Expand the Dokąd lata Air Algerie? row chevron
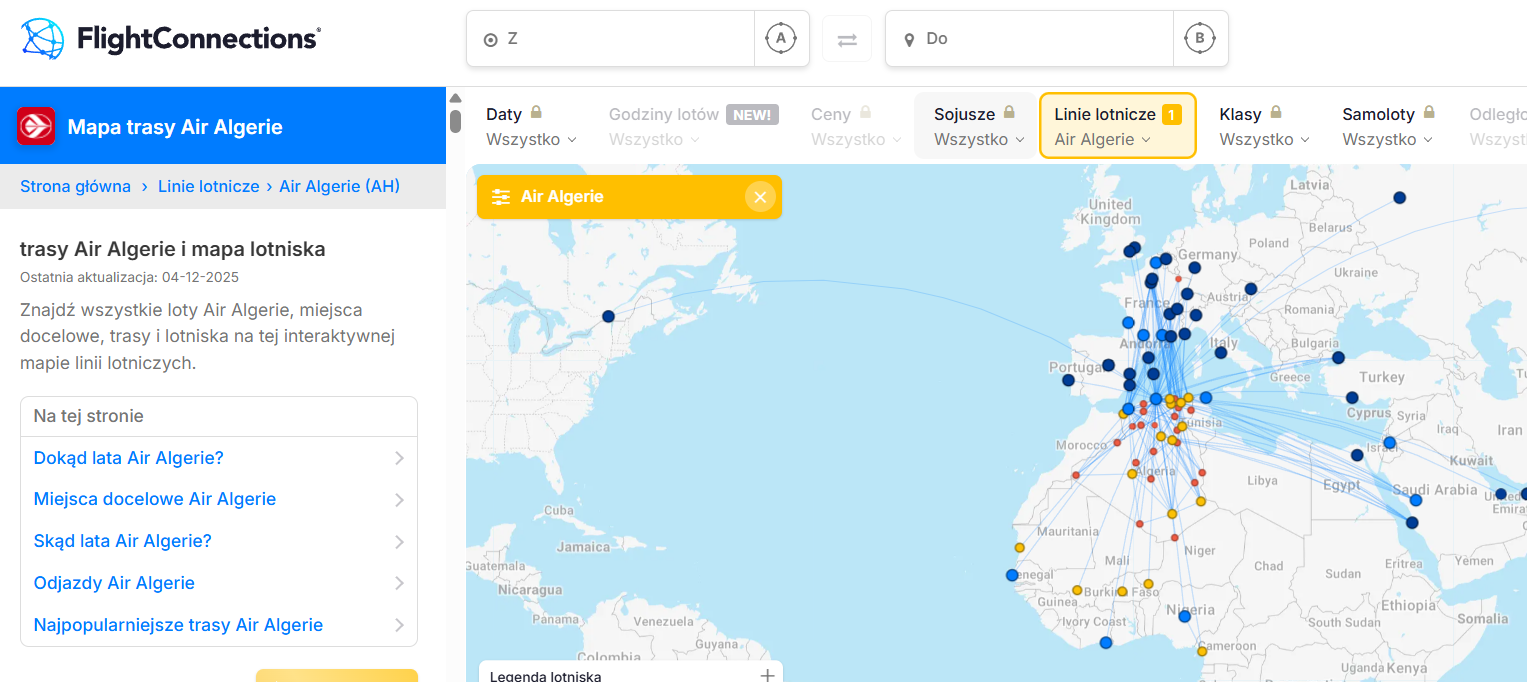The image size is (1527, 682). click(x=399, y=458)
